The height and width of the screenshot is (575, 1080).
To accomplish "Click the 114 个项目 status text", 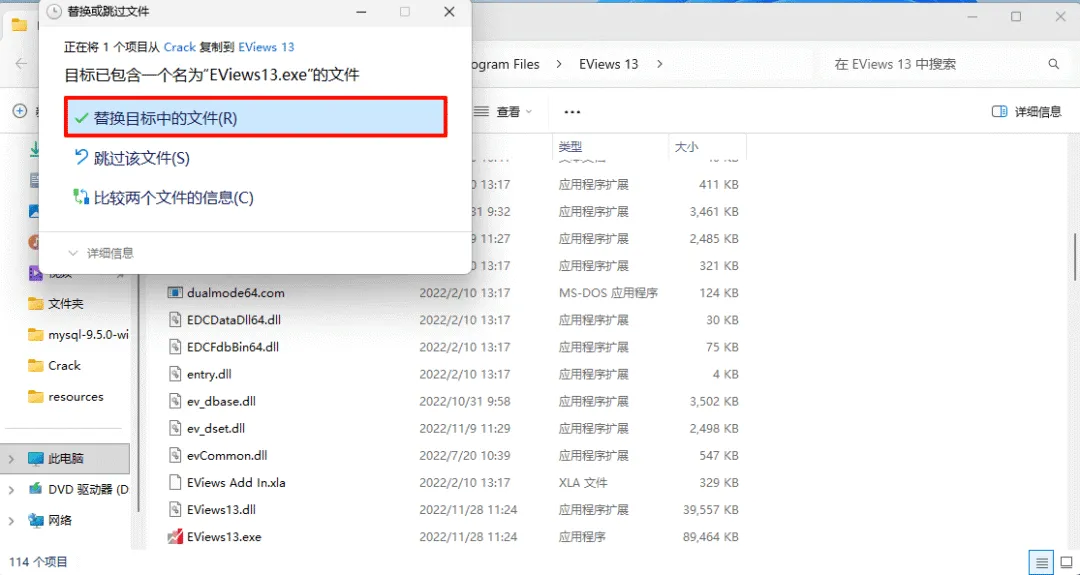I will click(38, 561).
